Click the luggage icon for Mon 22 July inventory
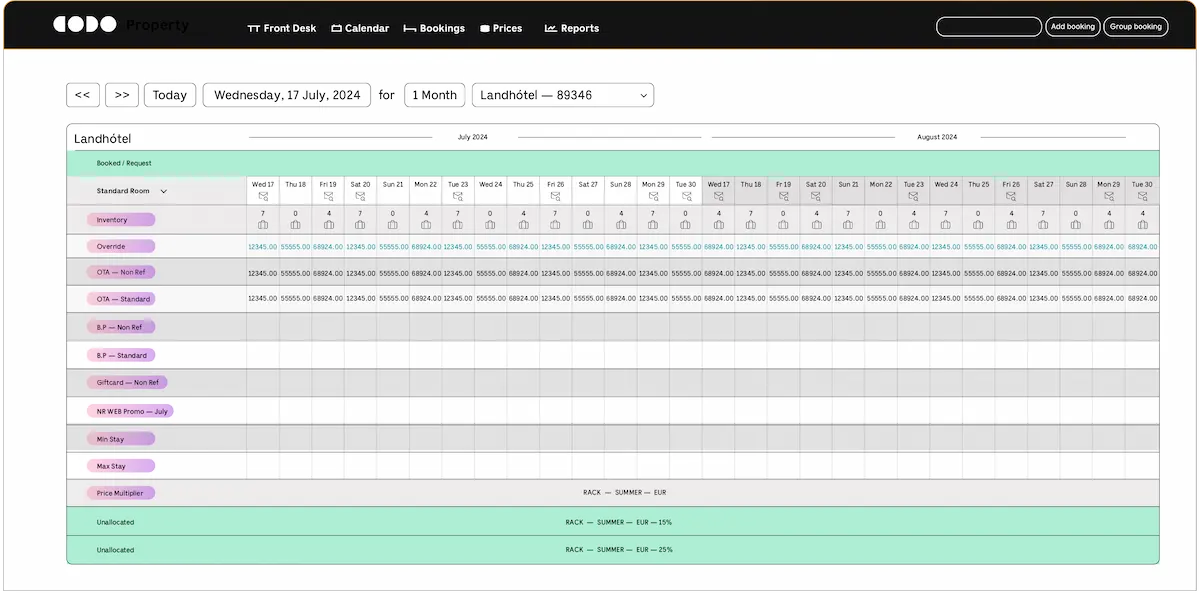The width and height of the screenshot is (1200, 594). pyautogui.click(x=425, y=225)
